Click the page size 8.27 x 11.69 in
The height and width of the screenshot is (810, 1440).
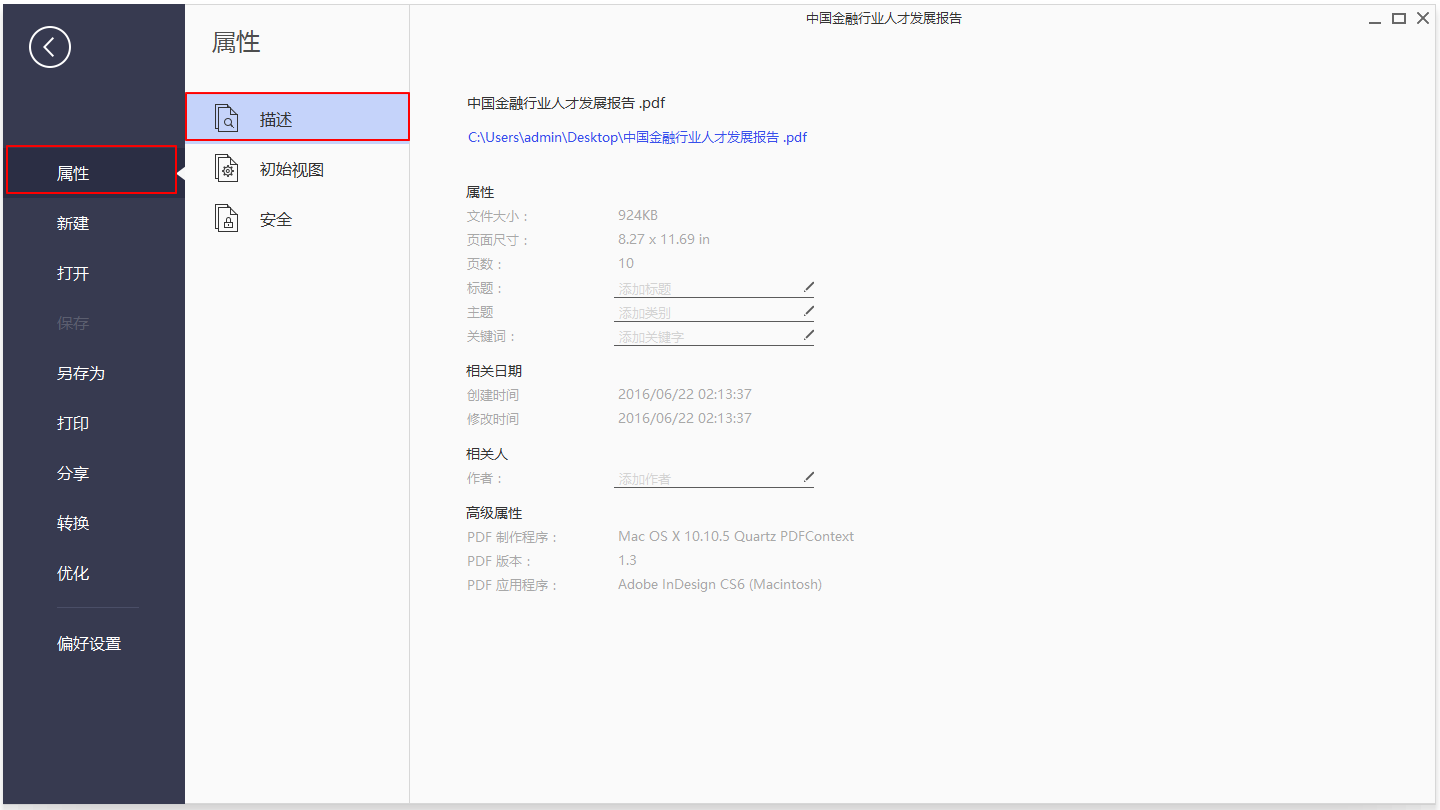[x=664, y=239]
